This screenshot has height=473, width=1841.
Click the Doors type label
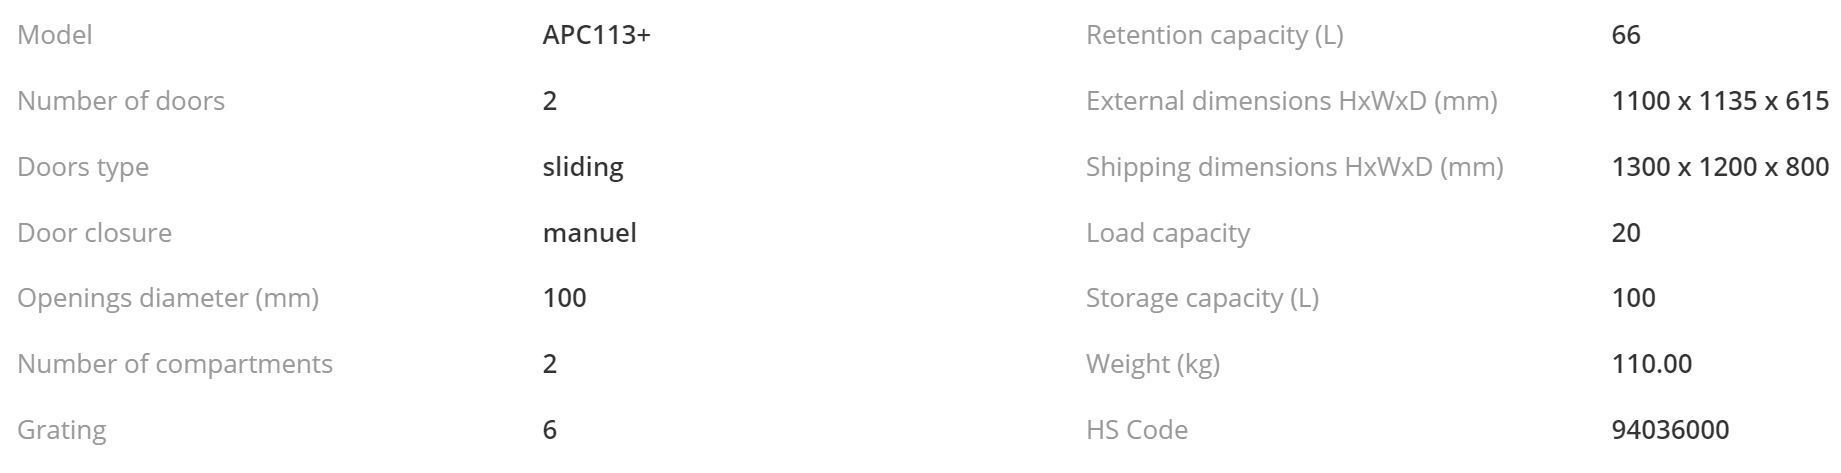[x=83, y=167]
